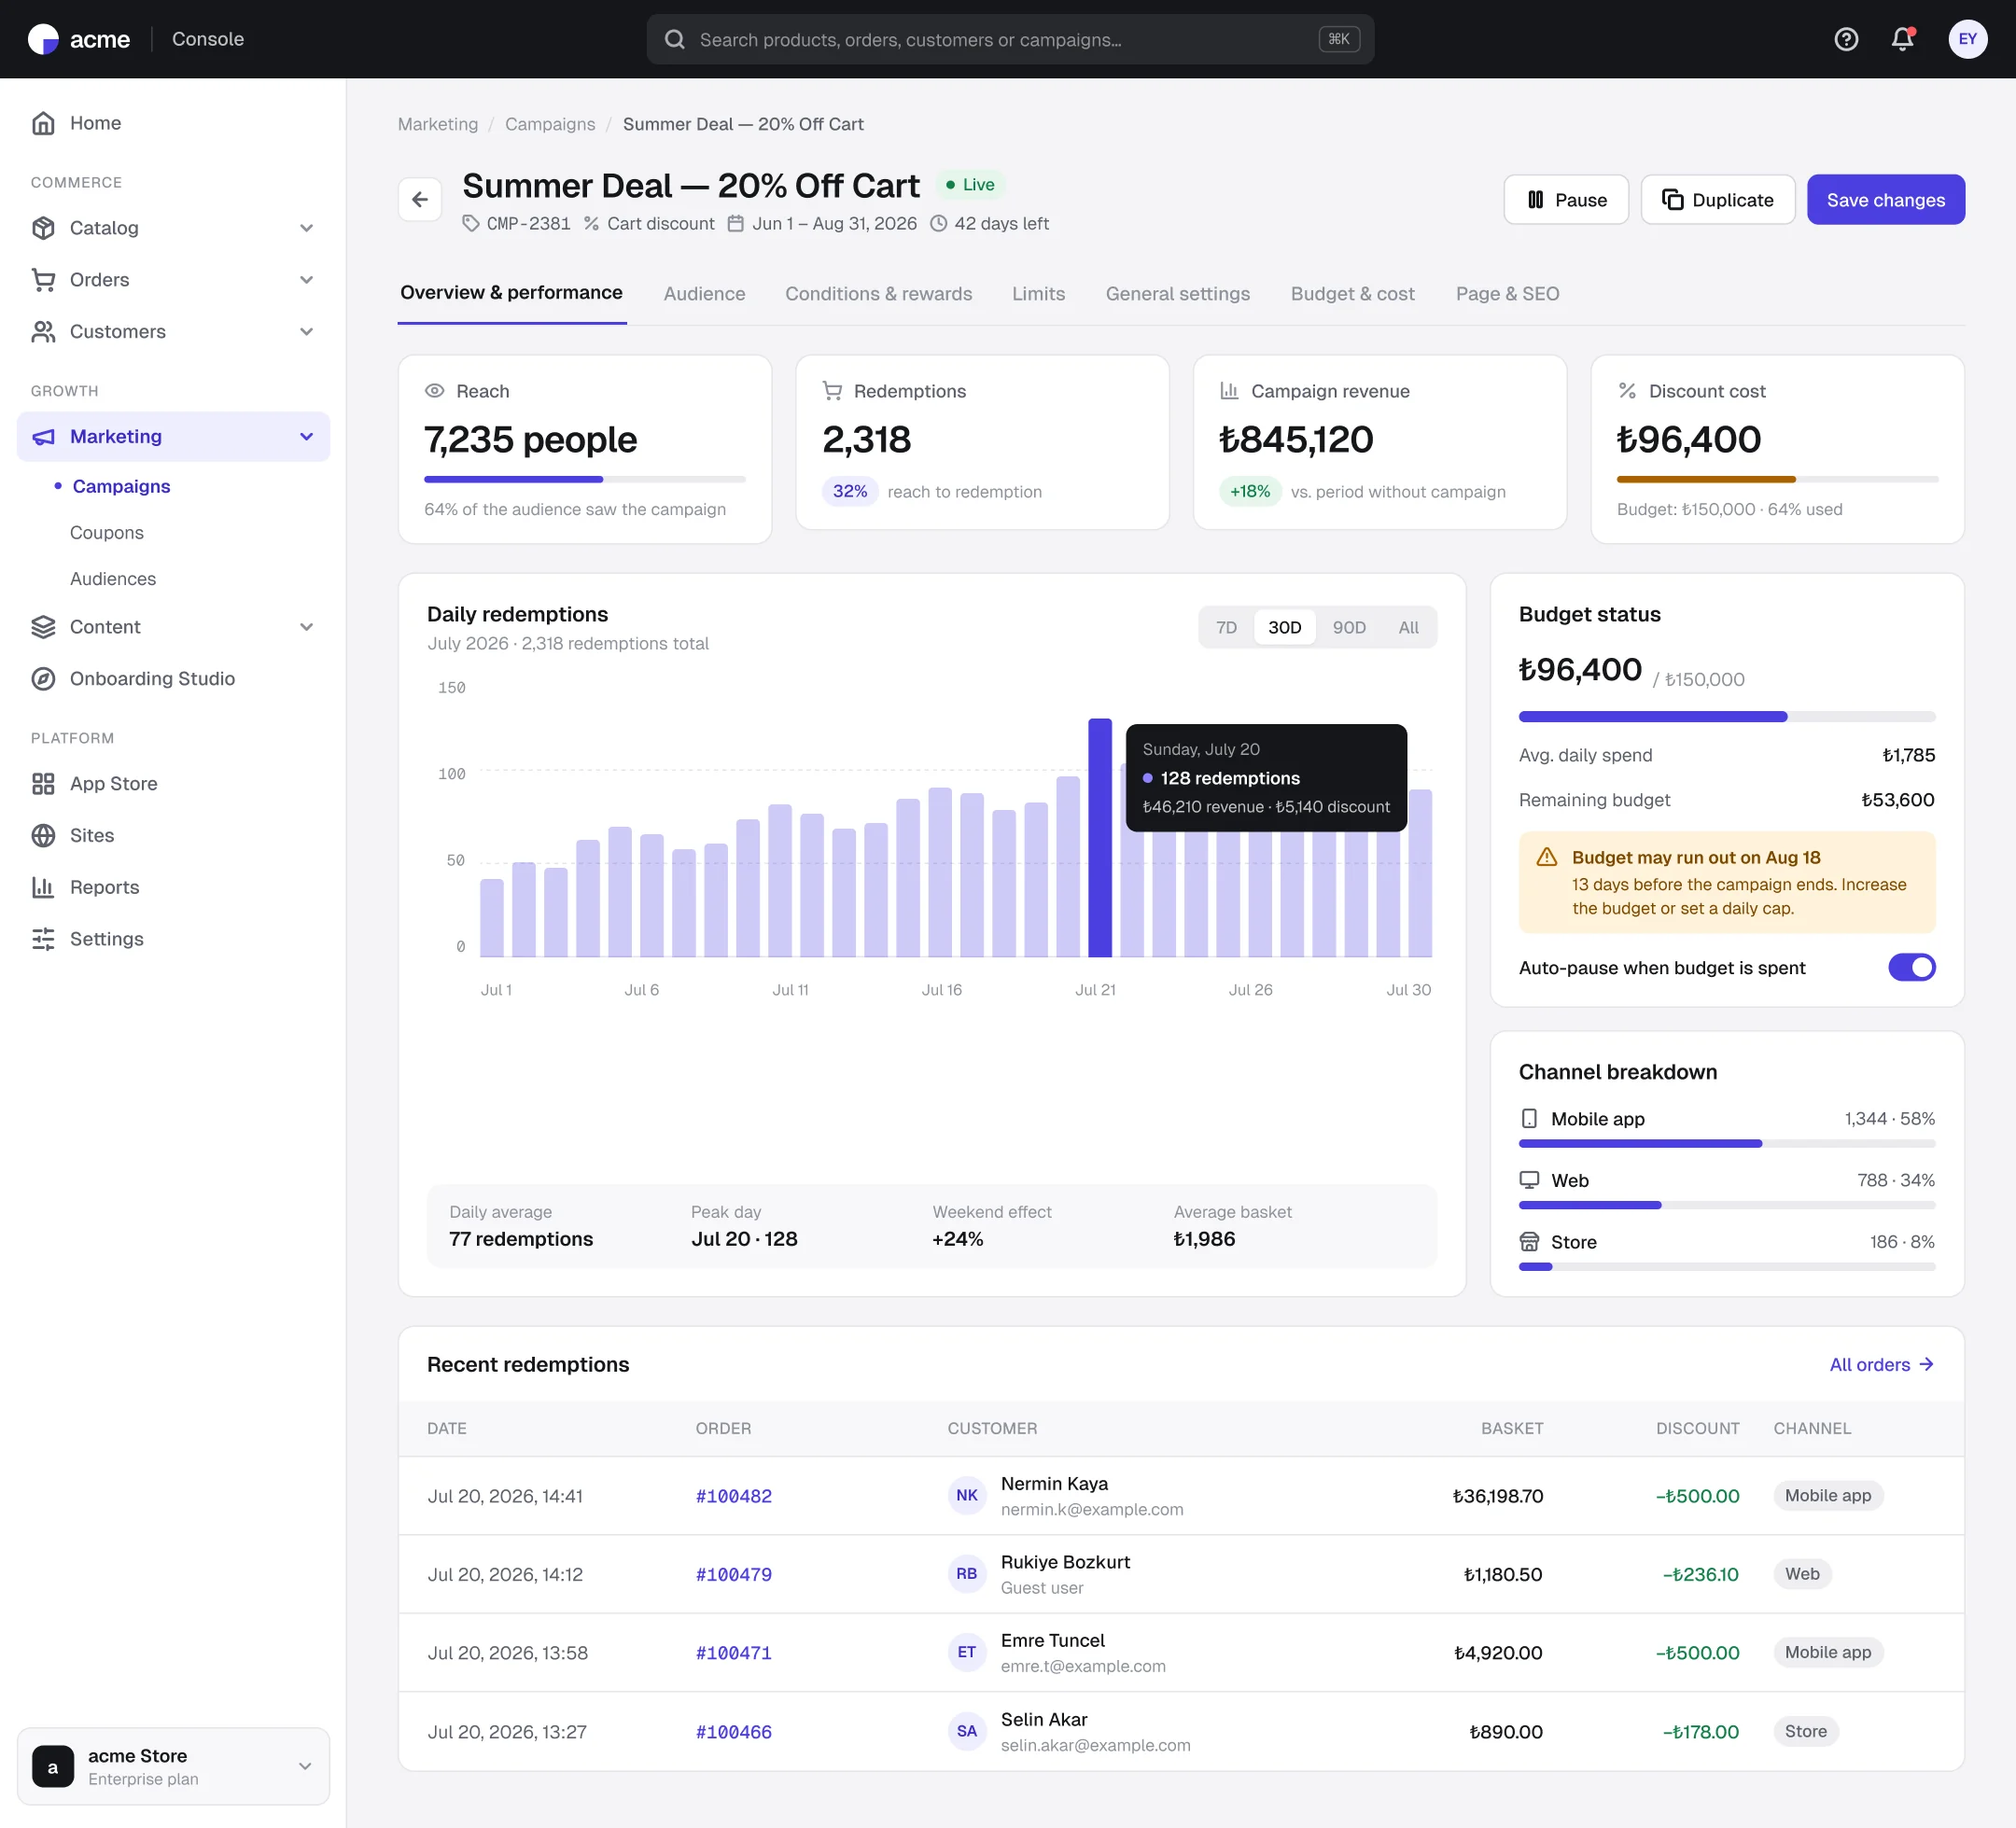2016x1828 pixels.
Task: Click the warning triangle in budget alert
Action: click(x=1546, y=857)
